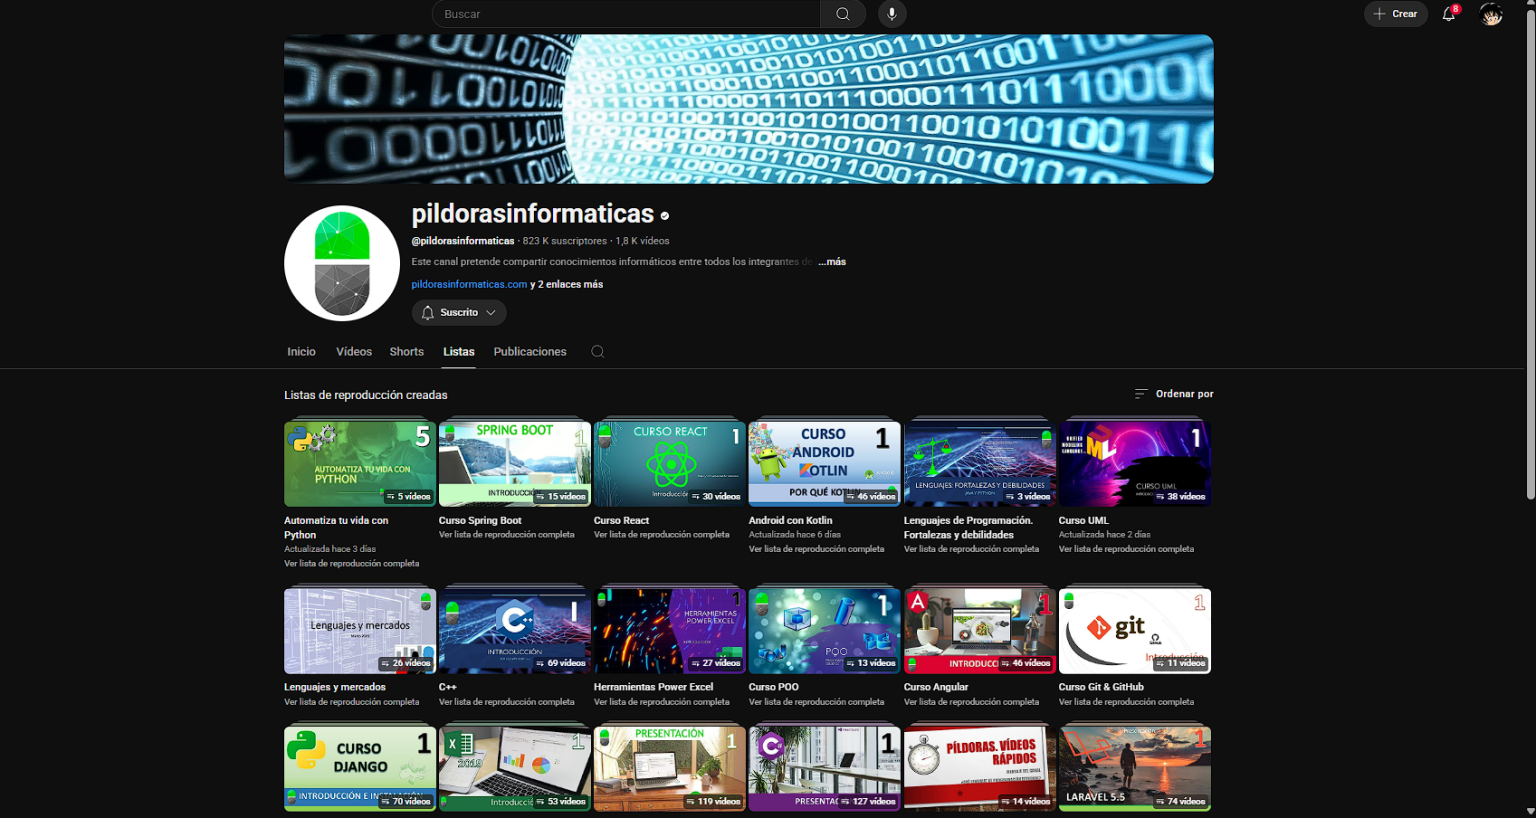Click in the Buscar search field

626,14
